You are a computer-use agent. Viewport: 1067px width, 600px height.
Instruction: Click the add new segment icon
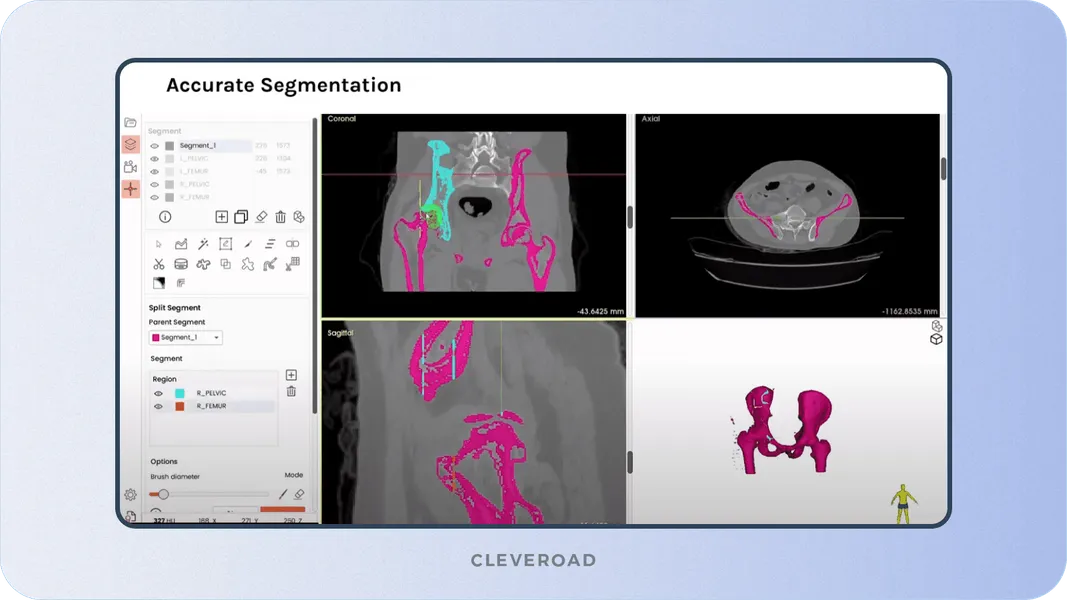click(221, 217)
